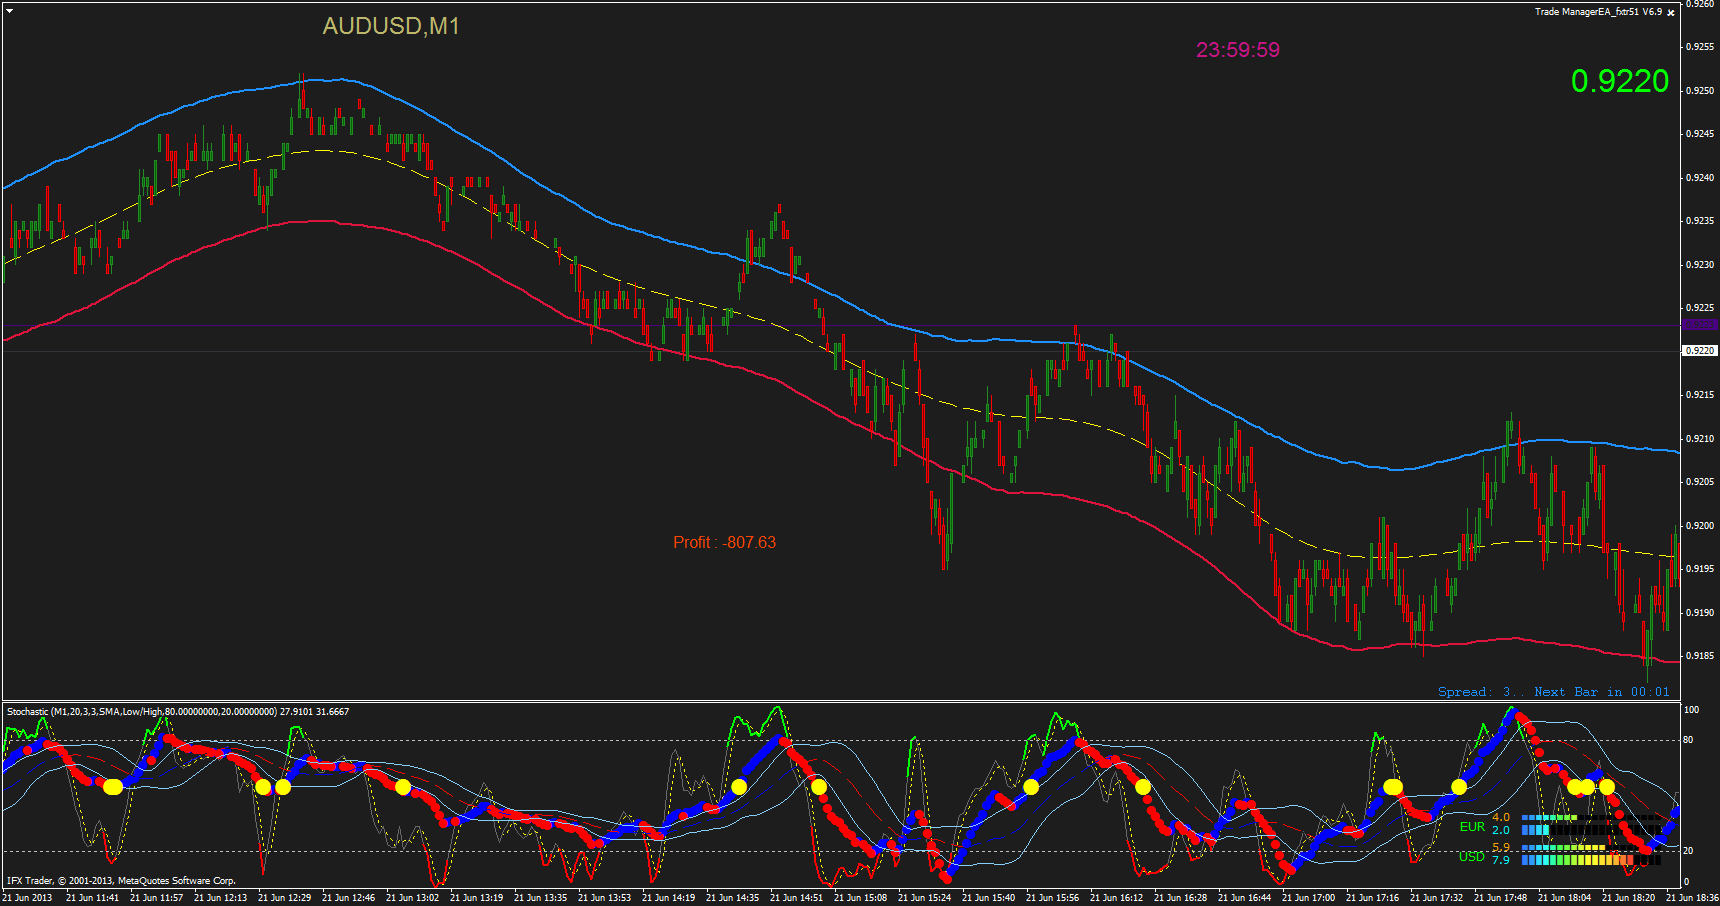The image size is (1720, 906).
Task: Select the large green 0.9220 price label
Action: click(1620, 81)
